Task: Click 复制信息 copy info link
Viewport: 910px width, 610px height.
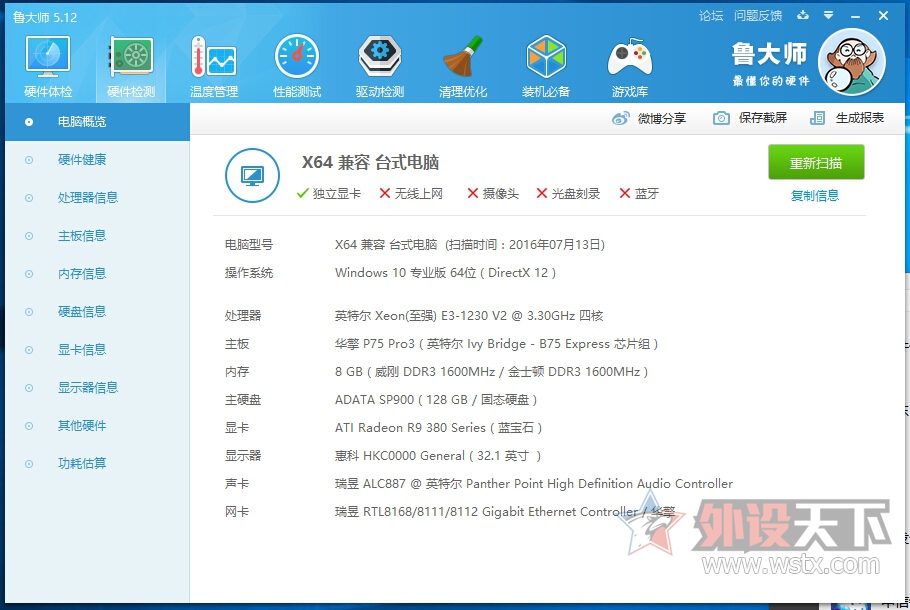Action: pos(815,196)
